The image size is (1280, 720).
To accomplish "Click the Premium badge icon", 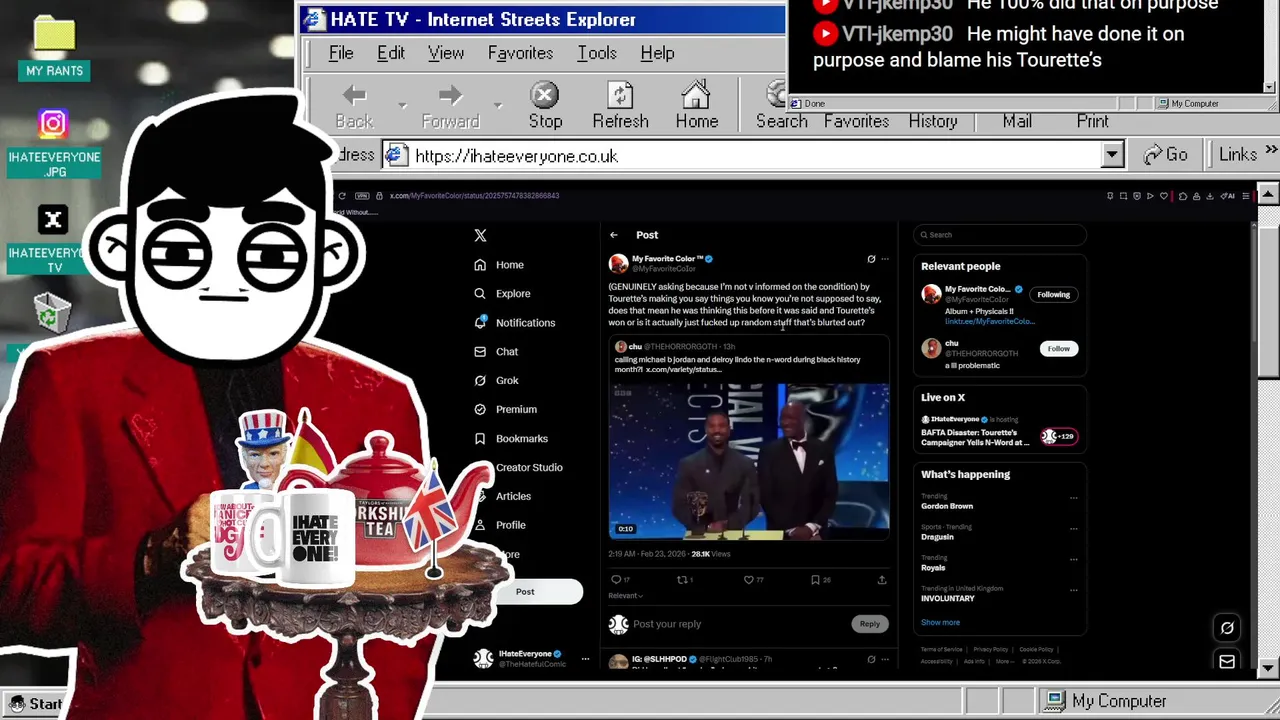I will click(x=480, y=409).
